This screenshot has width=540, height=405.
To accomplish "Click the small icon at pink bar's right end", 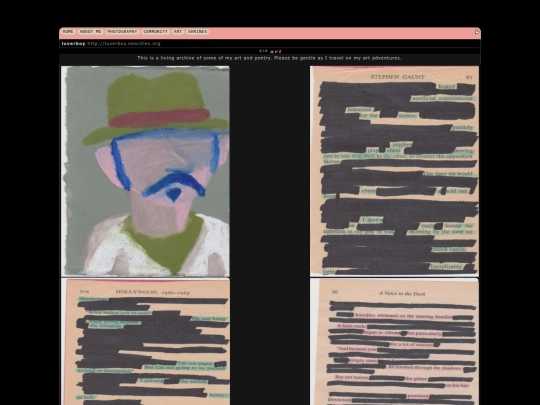I will [x=477, y=32].
